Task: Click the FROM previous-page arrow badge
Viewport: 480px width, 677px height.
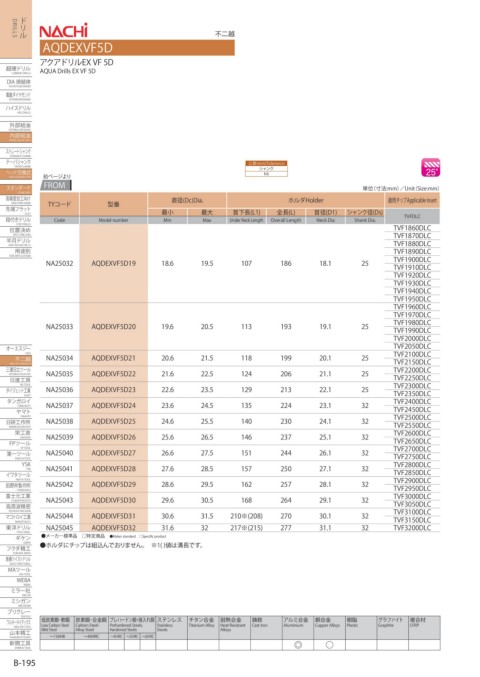Action: pyautogui.click(x=56, y=185)
